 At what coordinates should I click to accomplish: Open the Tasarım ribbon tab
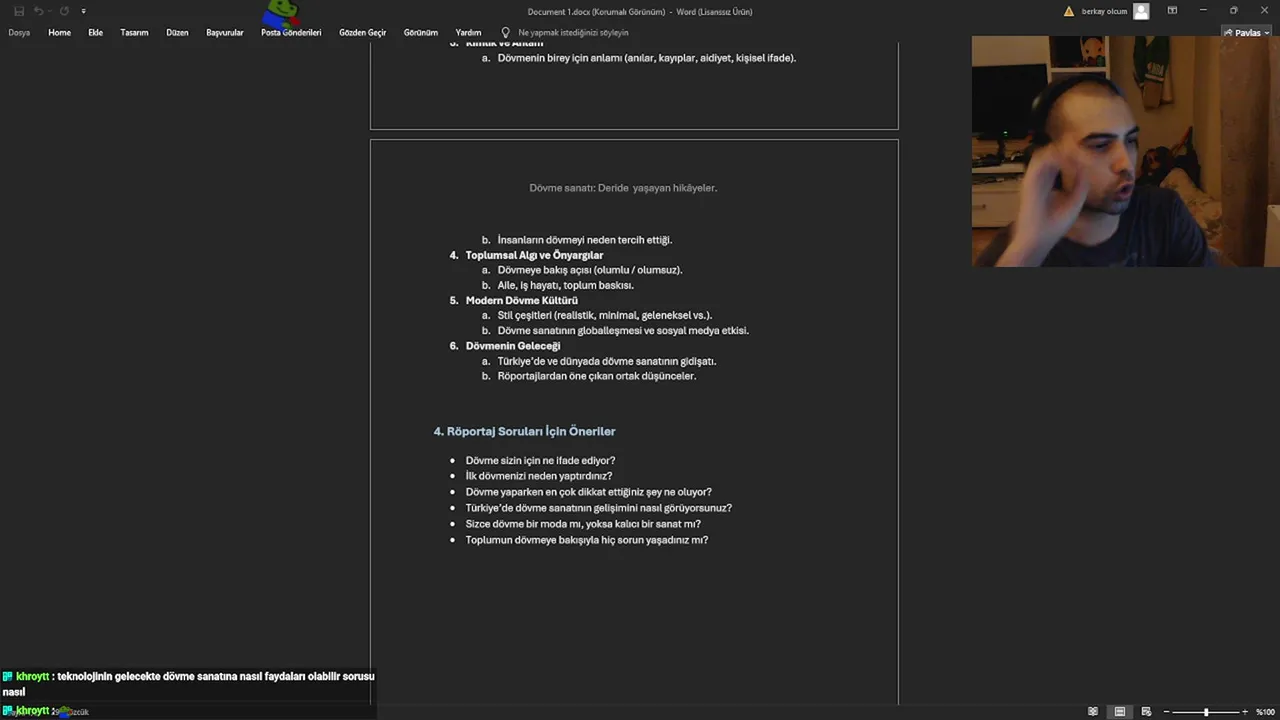tap(134, 32)
